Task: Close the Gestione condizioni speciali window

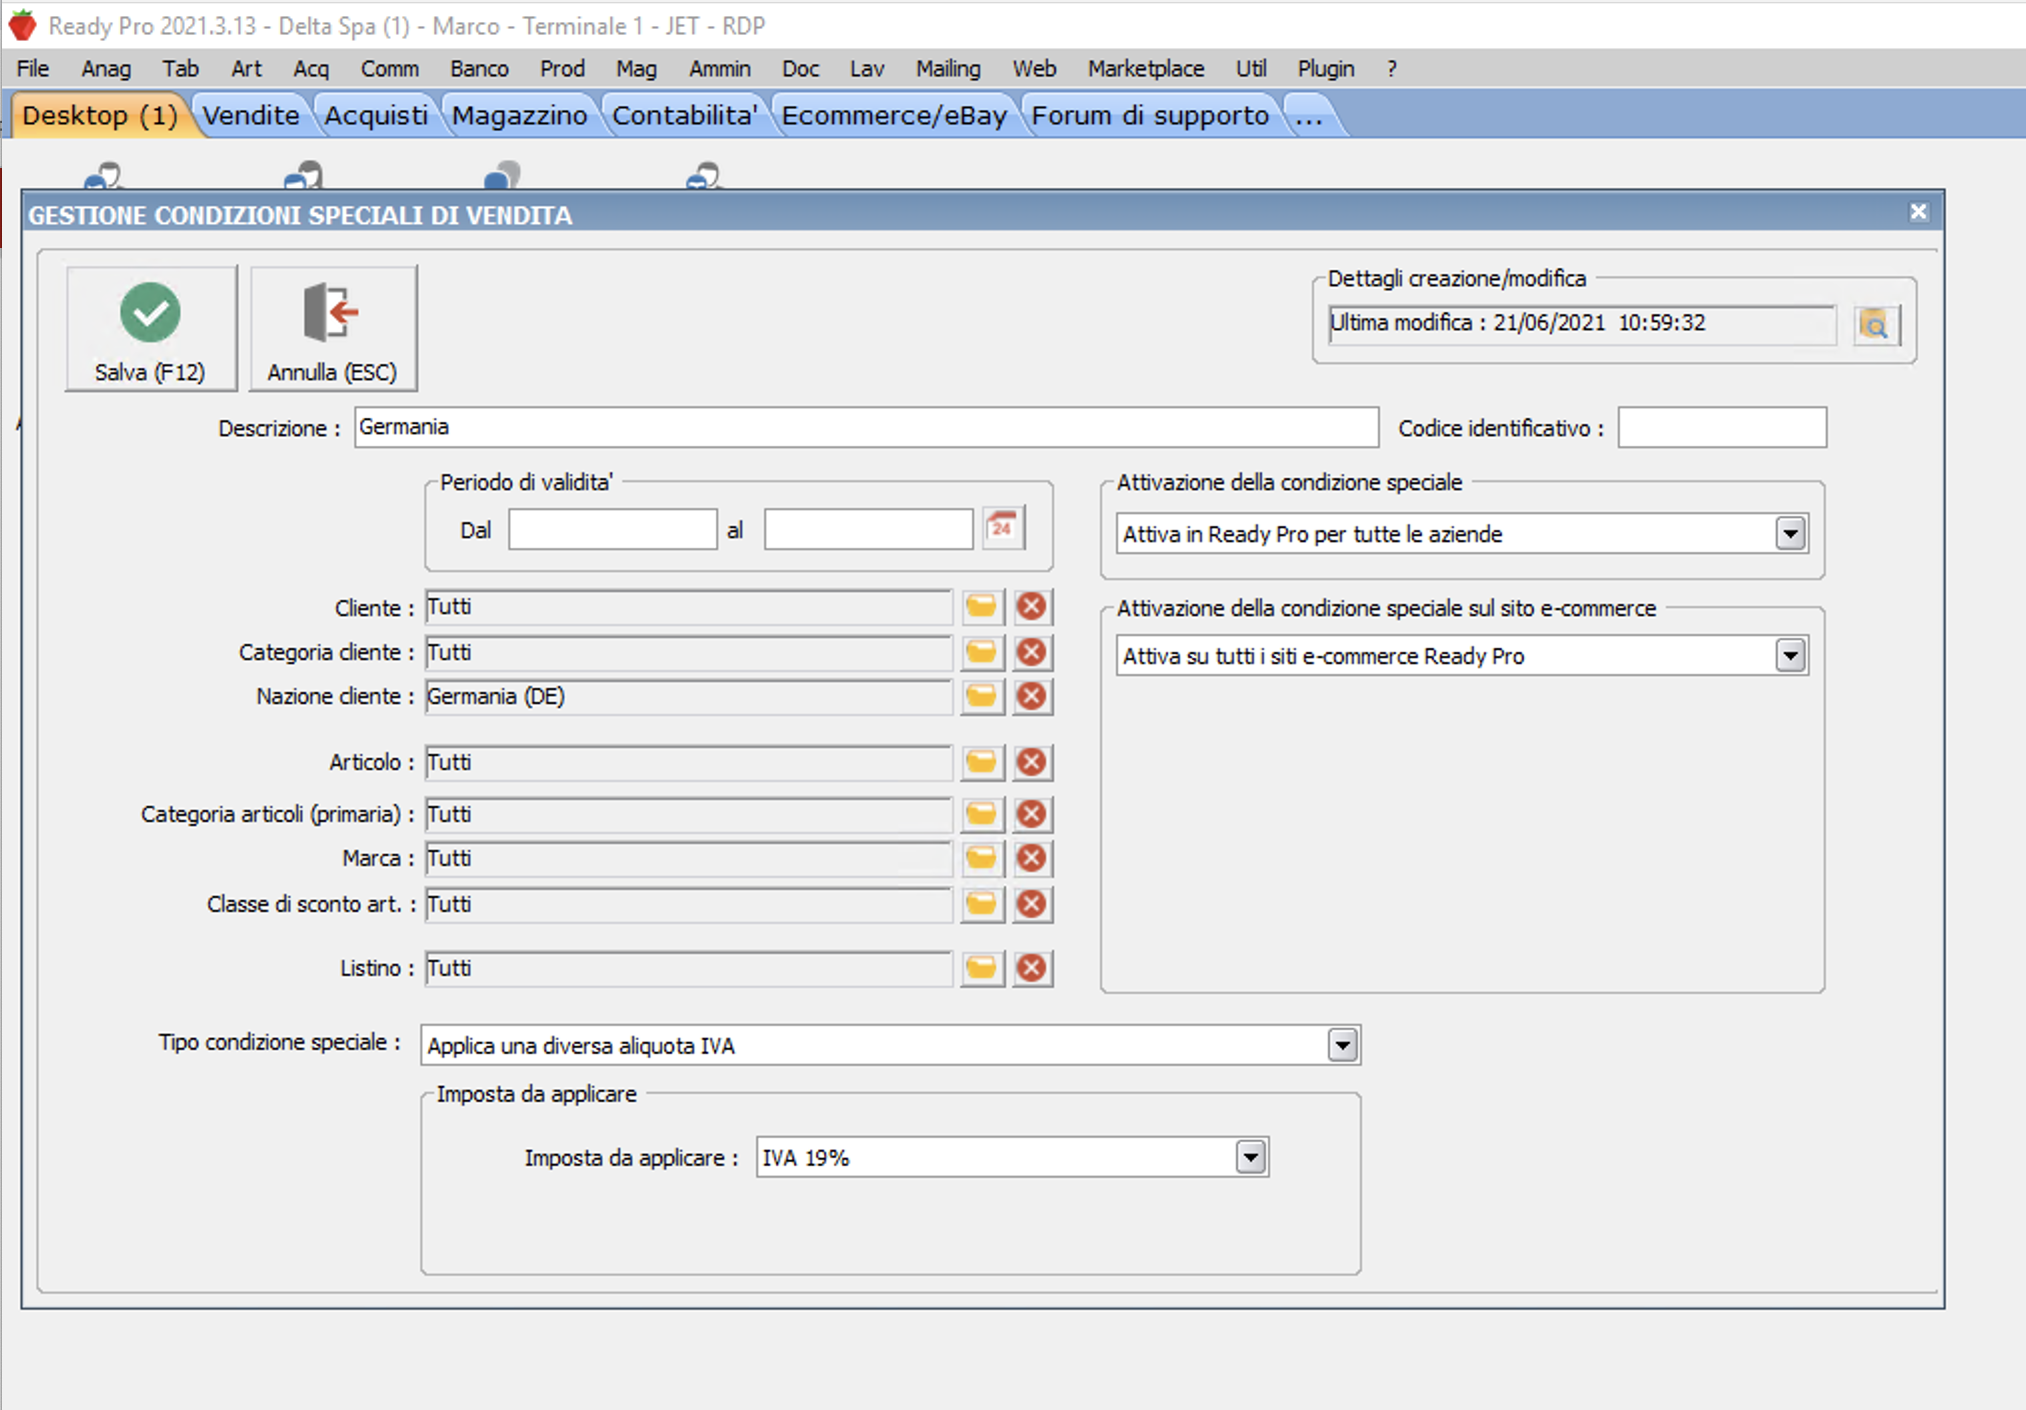Action: [1918, 212]
